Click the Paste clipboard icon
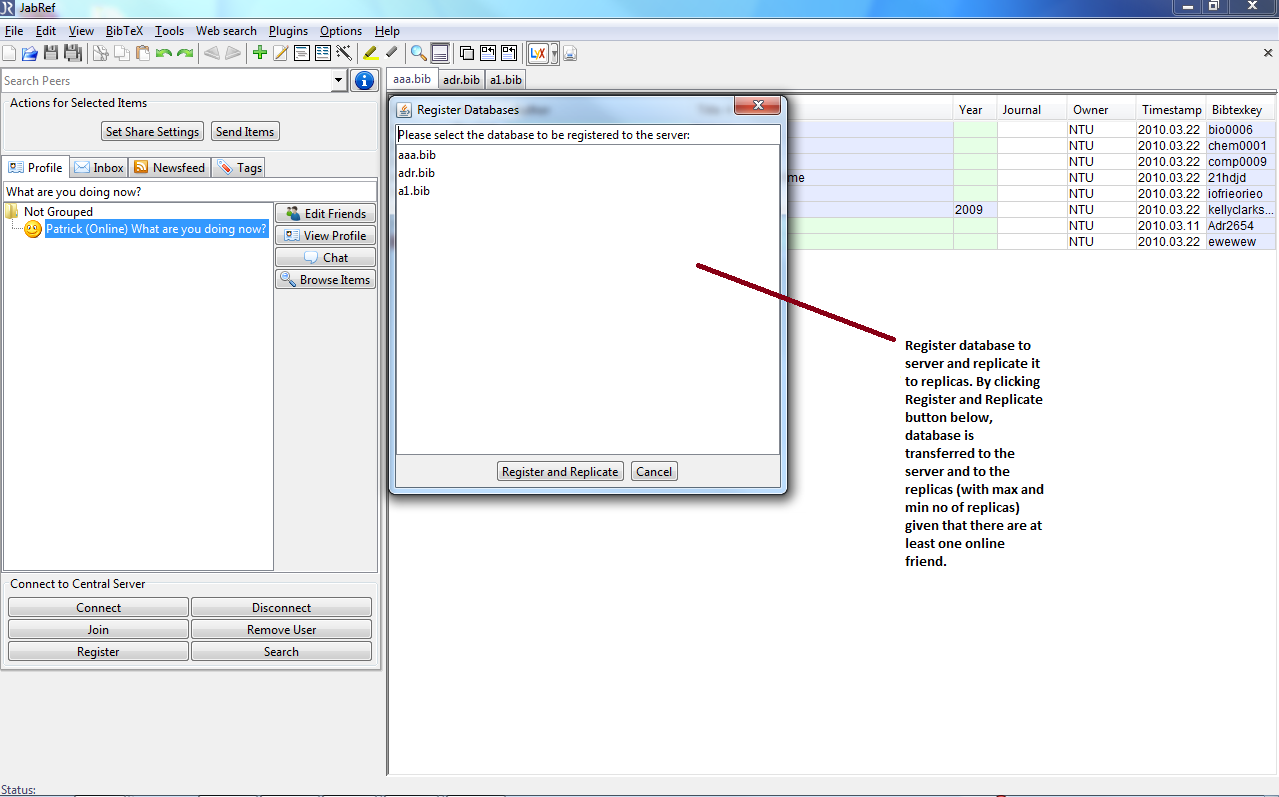The width and height of the screenshot is (1279, 797). [x=142, y=53]
